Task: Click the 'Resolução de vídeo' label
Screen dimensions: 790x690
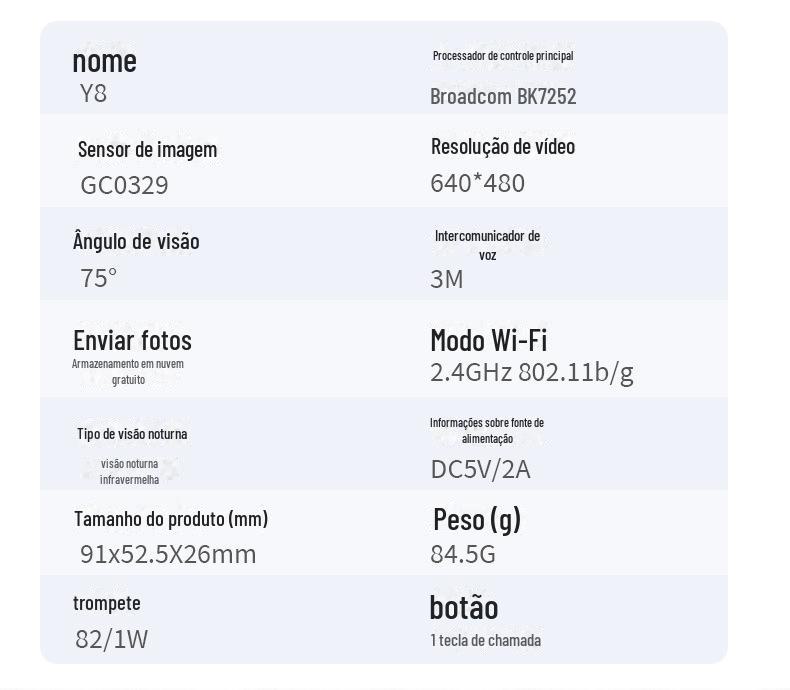Action: click(503, 147)
